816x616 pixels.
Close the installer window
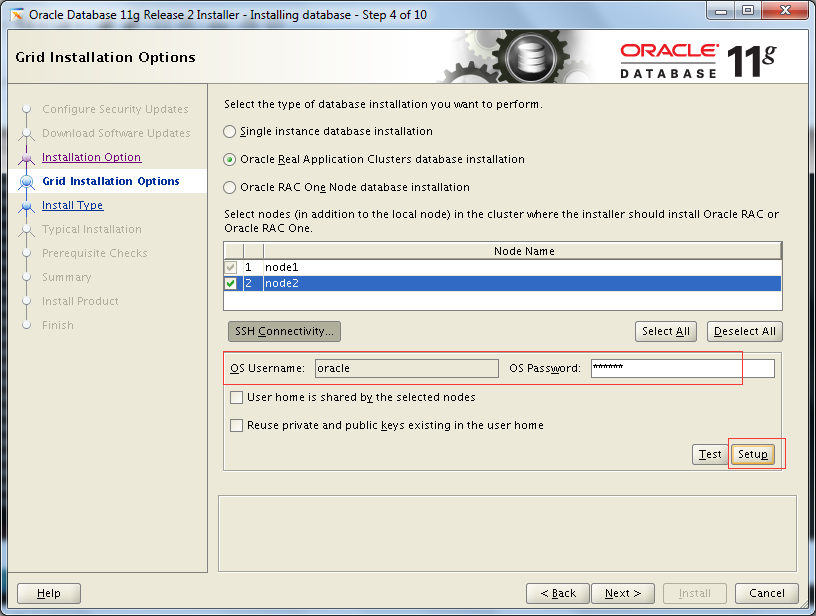(x=785, y=11)
